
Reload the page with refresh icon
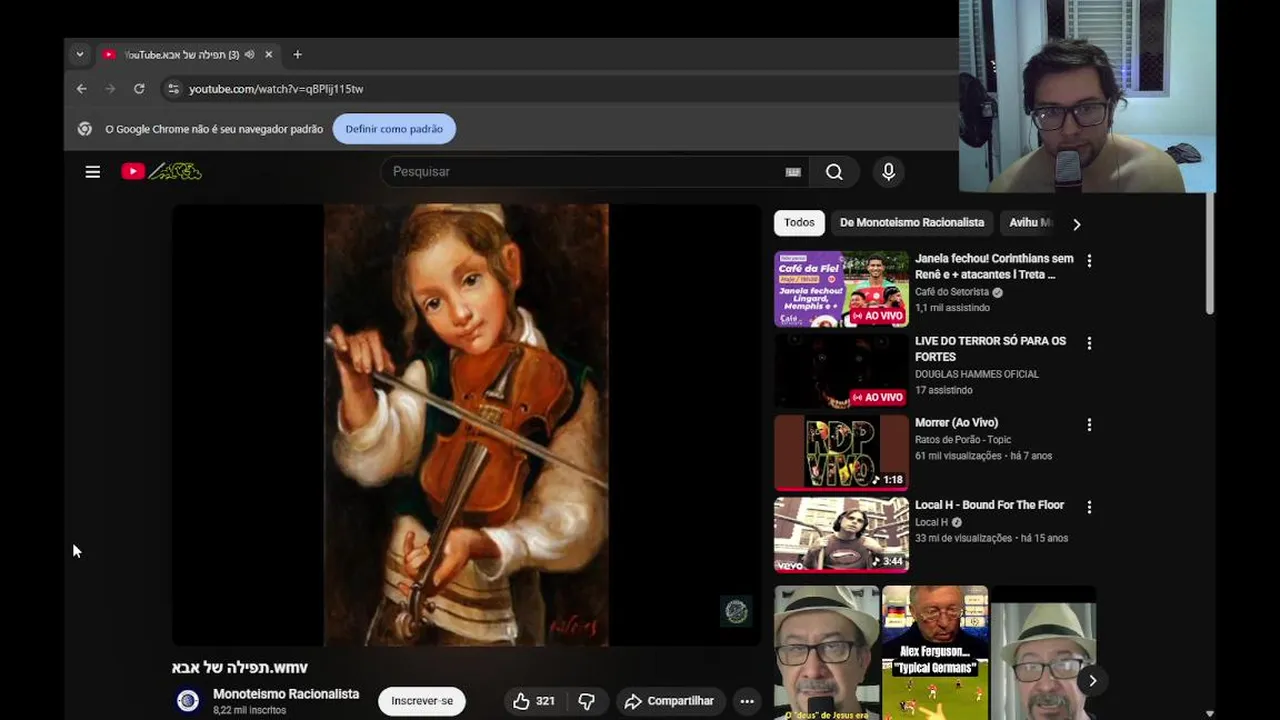[x=139, y=89]
